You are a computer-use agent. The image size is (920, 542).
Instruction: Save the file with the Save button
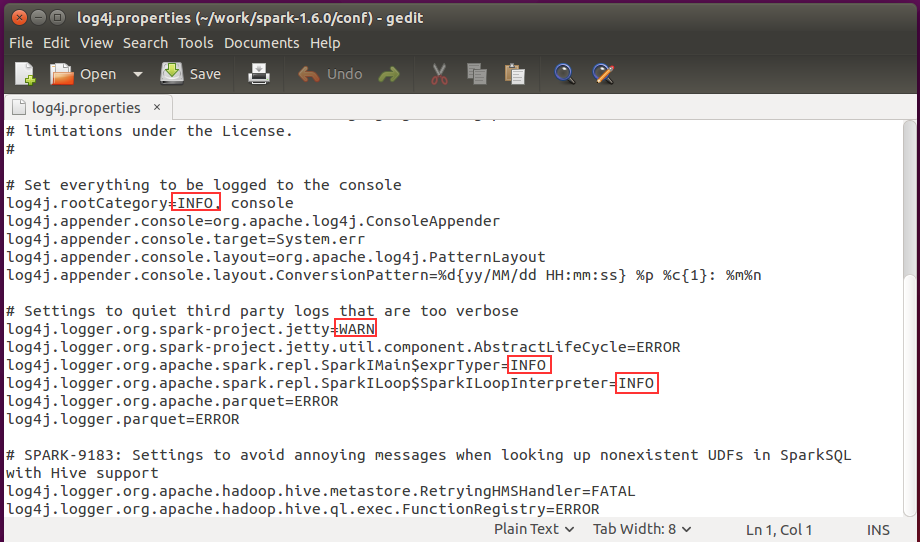(191, 74)
